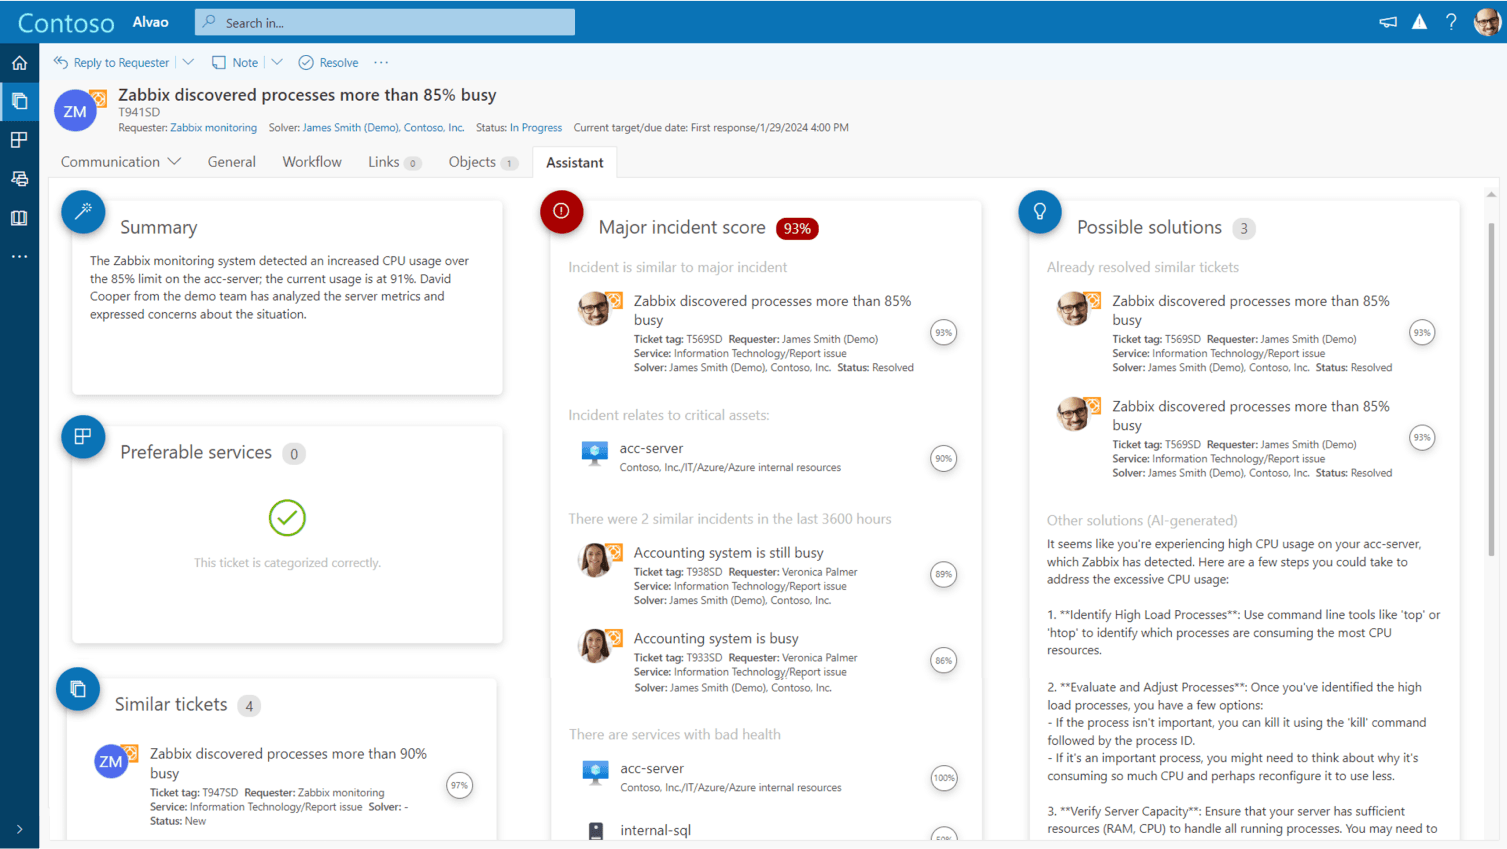Click the Preferable services panel icon

point(83,437)
